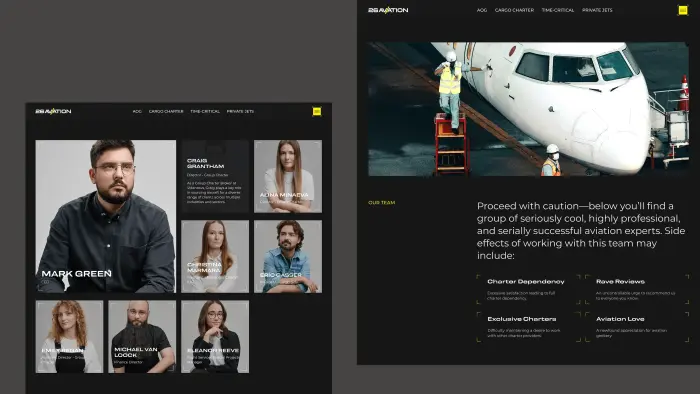Open Private Jets nav item in left window
This screenshot has width=700, height=394.
(240, 111)
